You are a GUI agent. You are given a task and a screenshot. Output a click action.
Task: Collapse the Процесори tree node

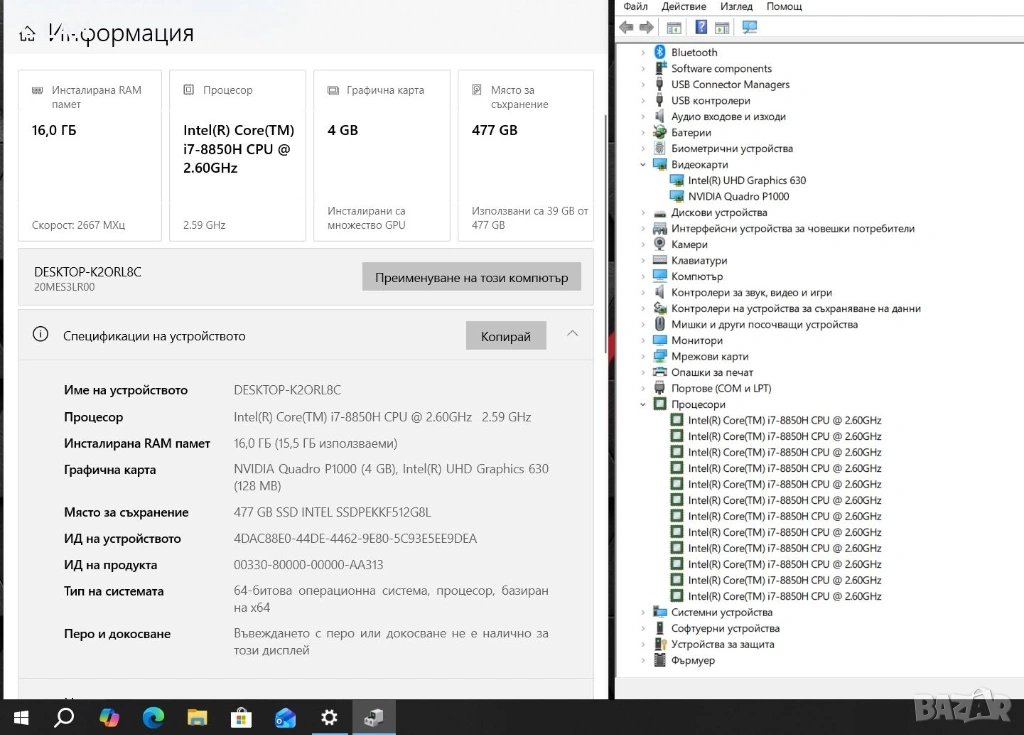pos(643,405)
